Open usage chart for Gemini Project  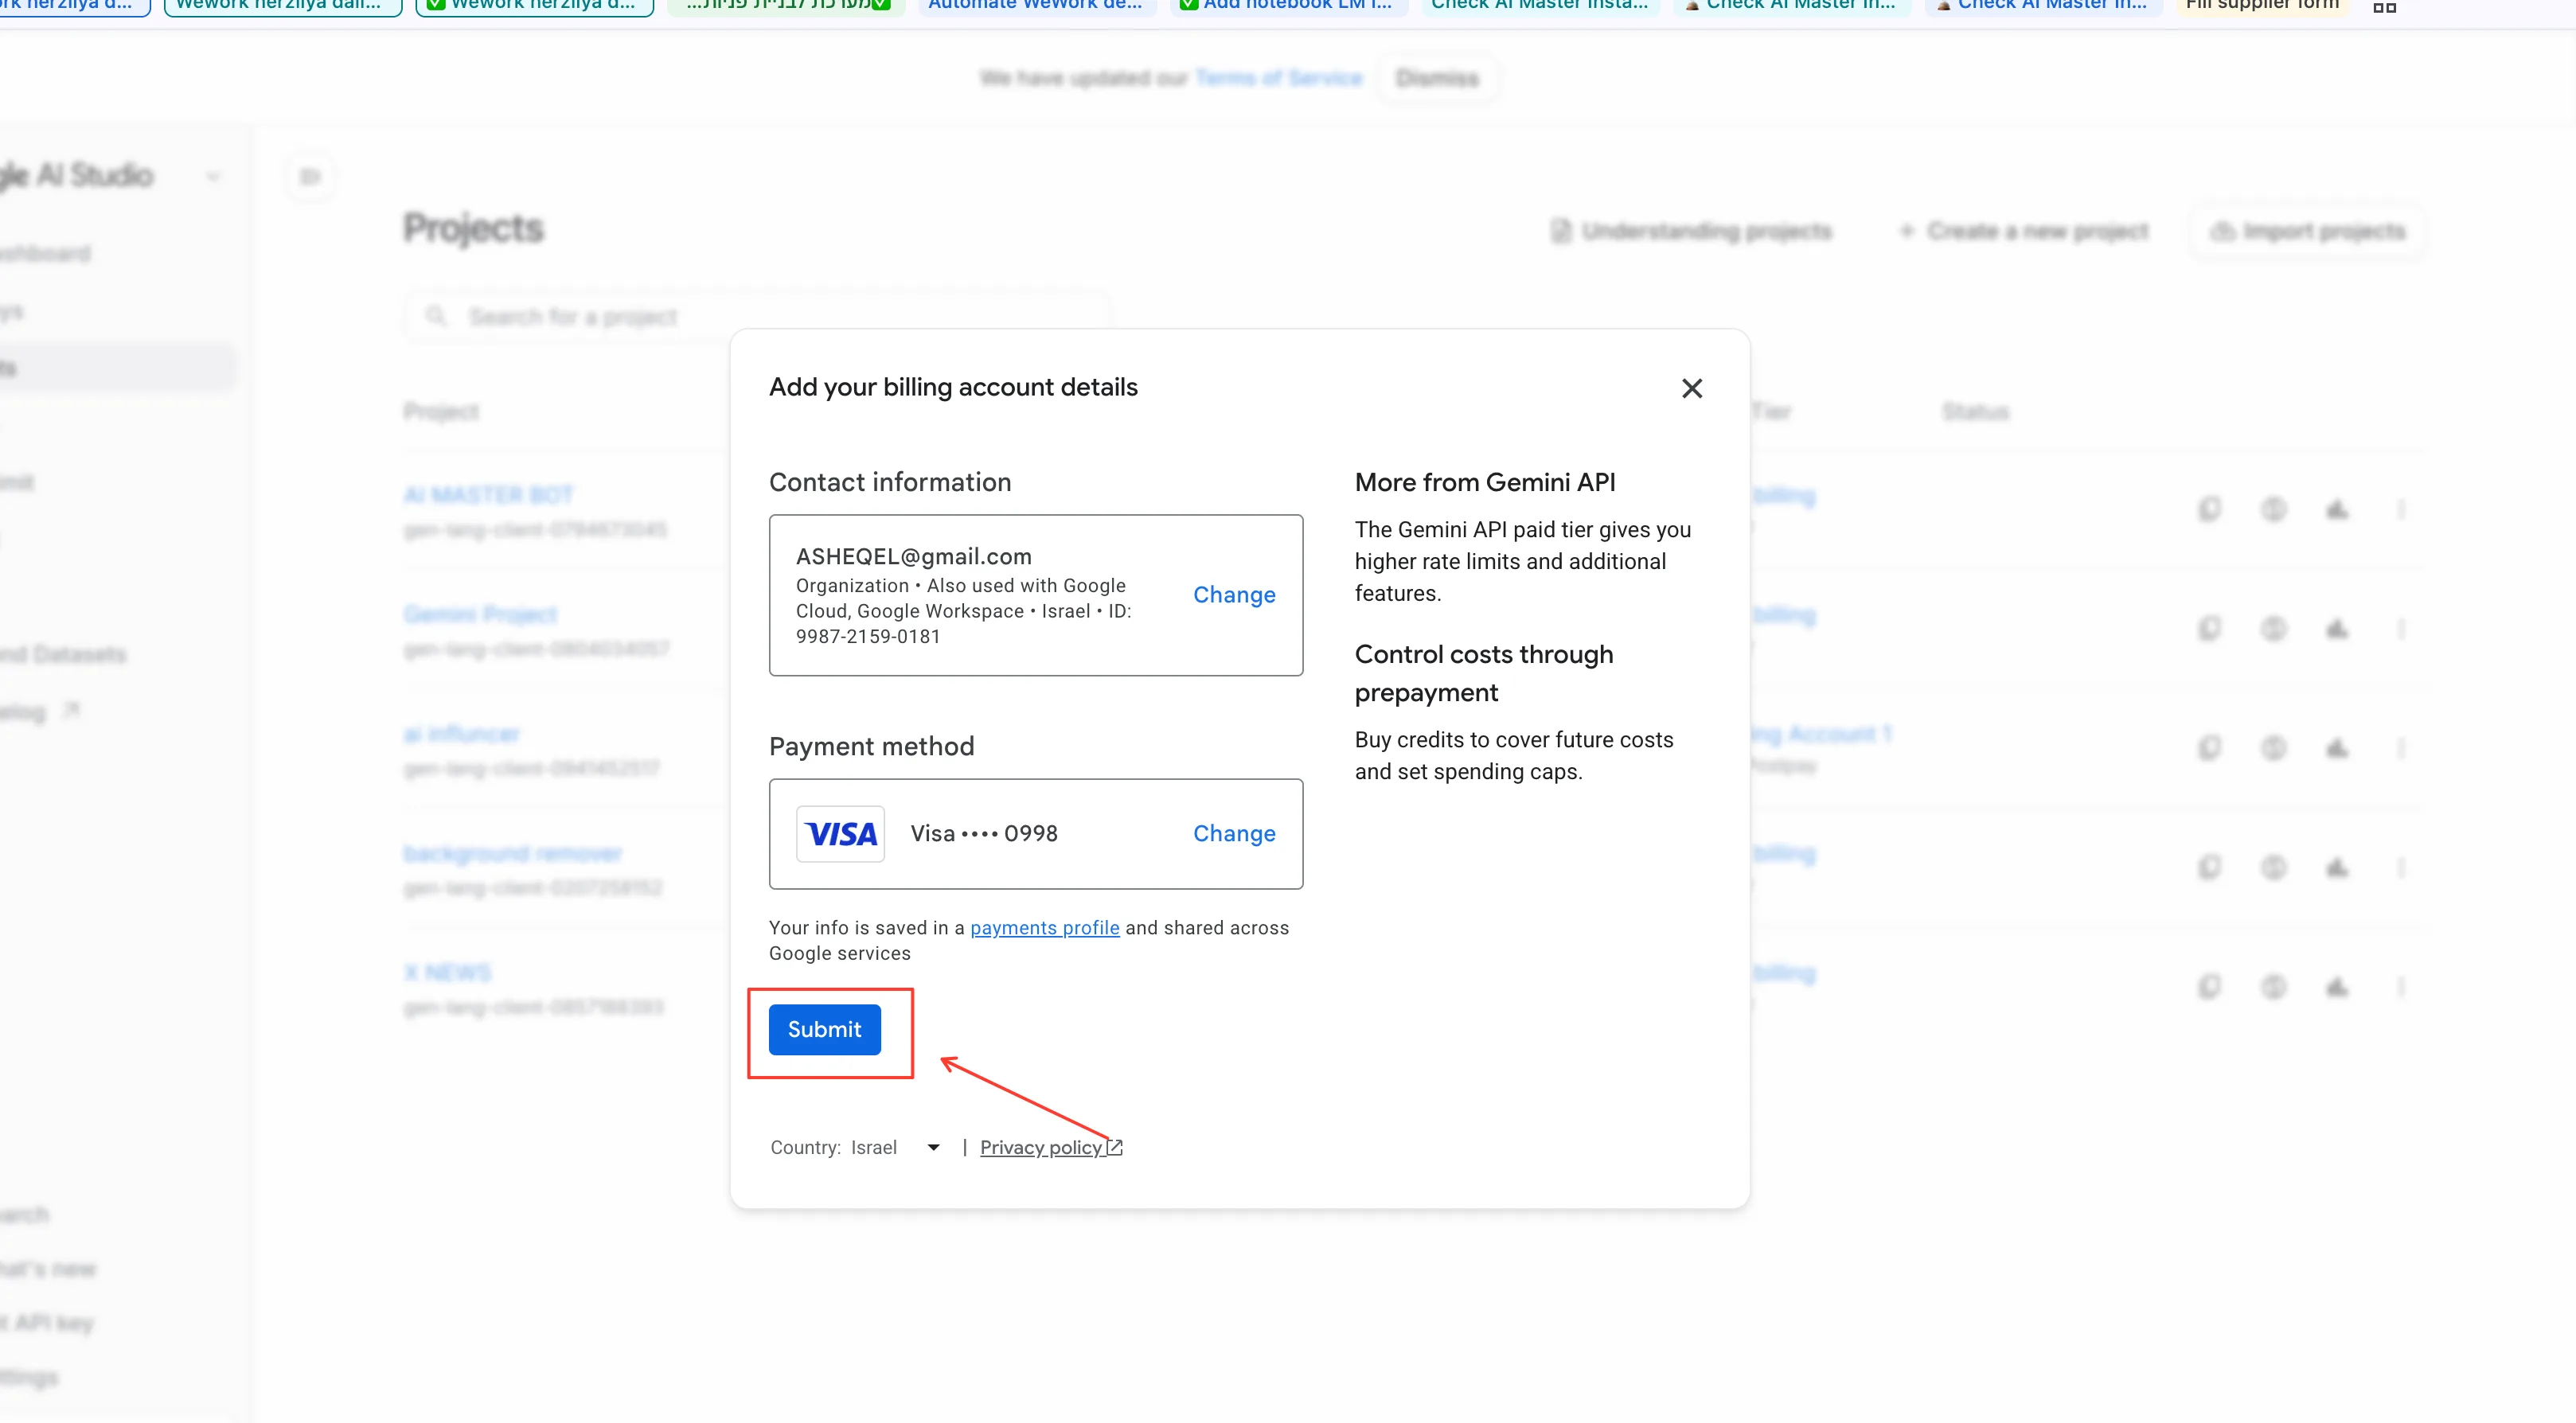pyautogui.click(x=2337, y=628)
